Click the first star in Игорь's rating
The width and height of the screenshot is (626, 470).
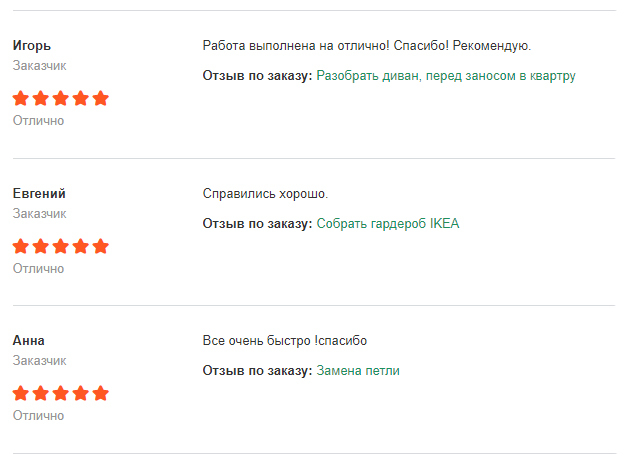pyautogui.click(x=21, y=98)
